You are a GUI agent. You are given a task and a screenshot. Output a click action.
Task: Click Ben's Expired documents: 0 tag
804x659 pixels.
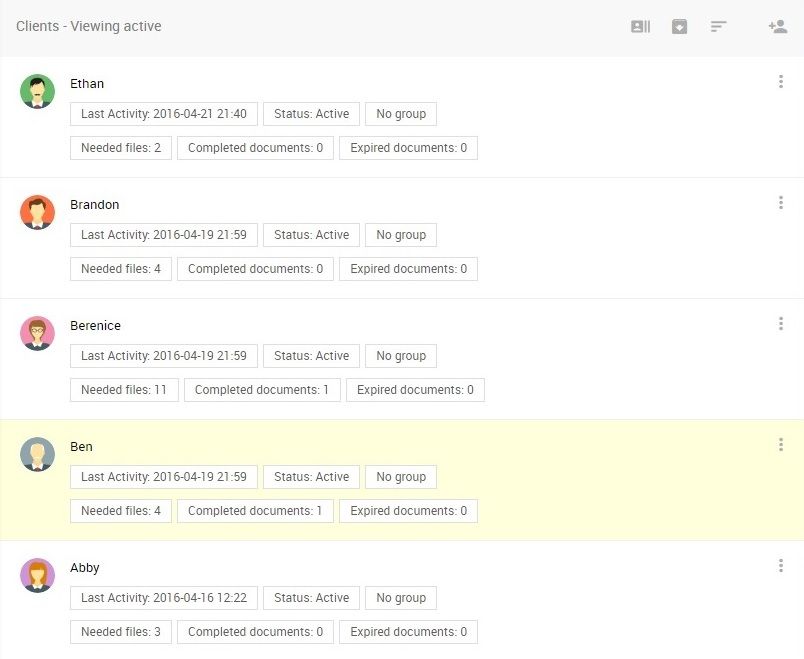point(409,511)
